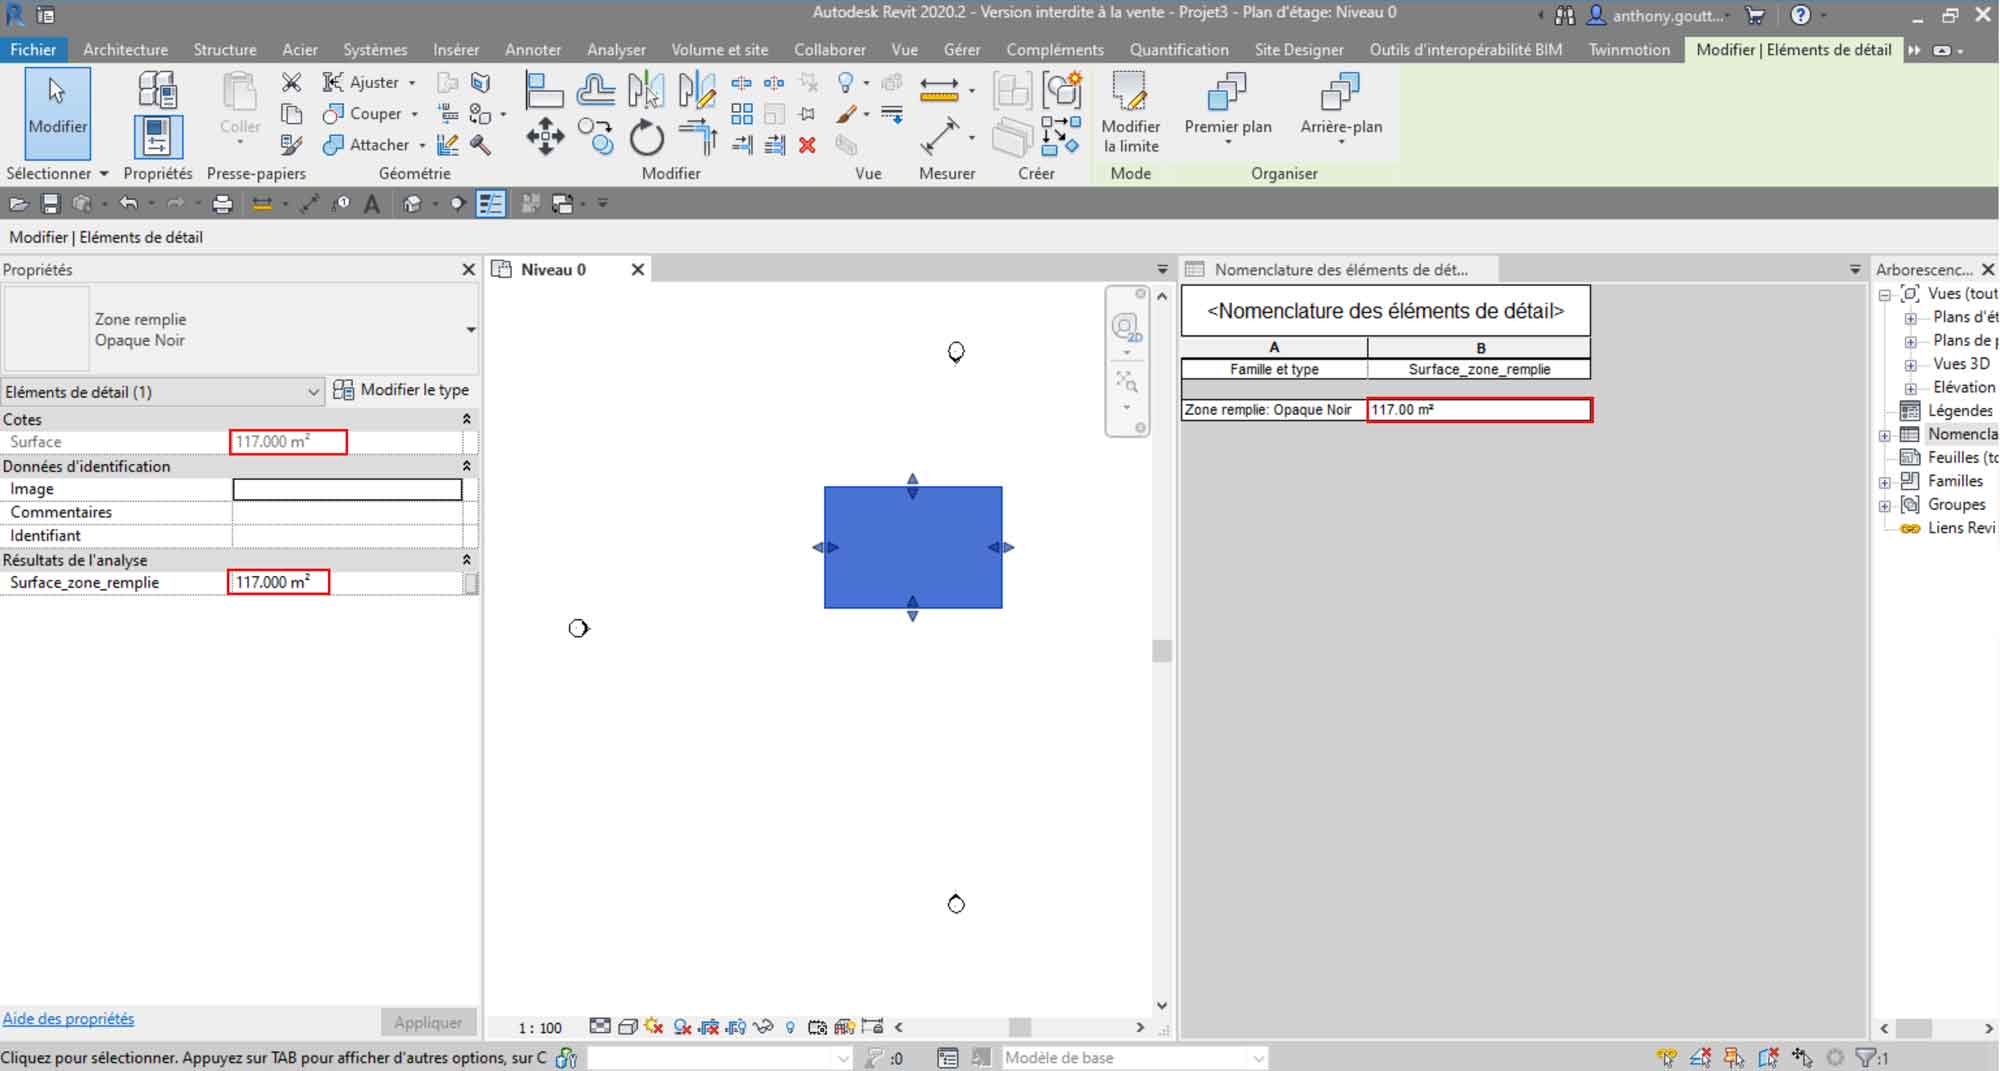Click the Commentaires input field
Viewport: 2000px width, 1071px height.
coord(347,512)
